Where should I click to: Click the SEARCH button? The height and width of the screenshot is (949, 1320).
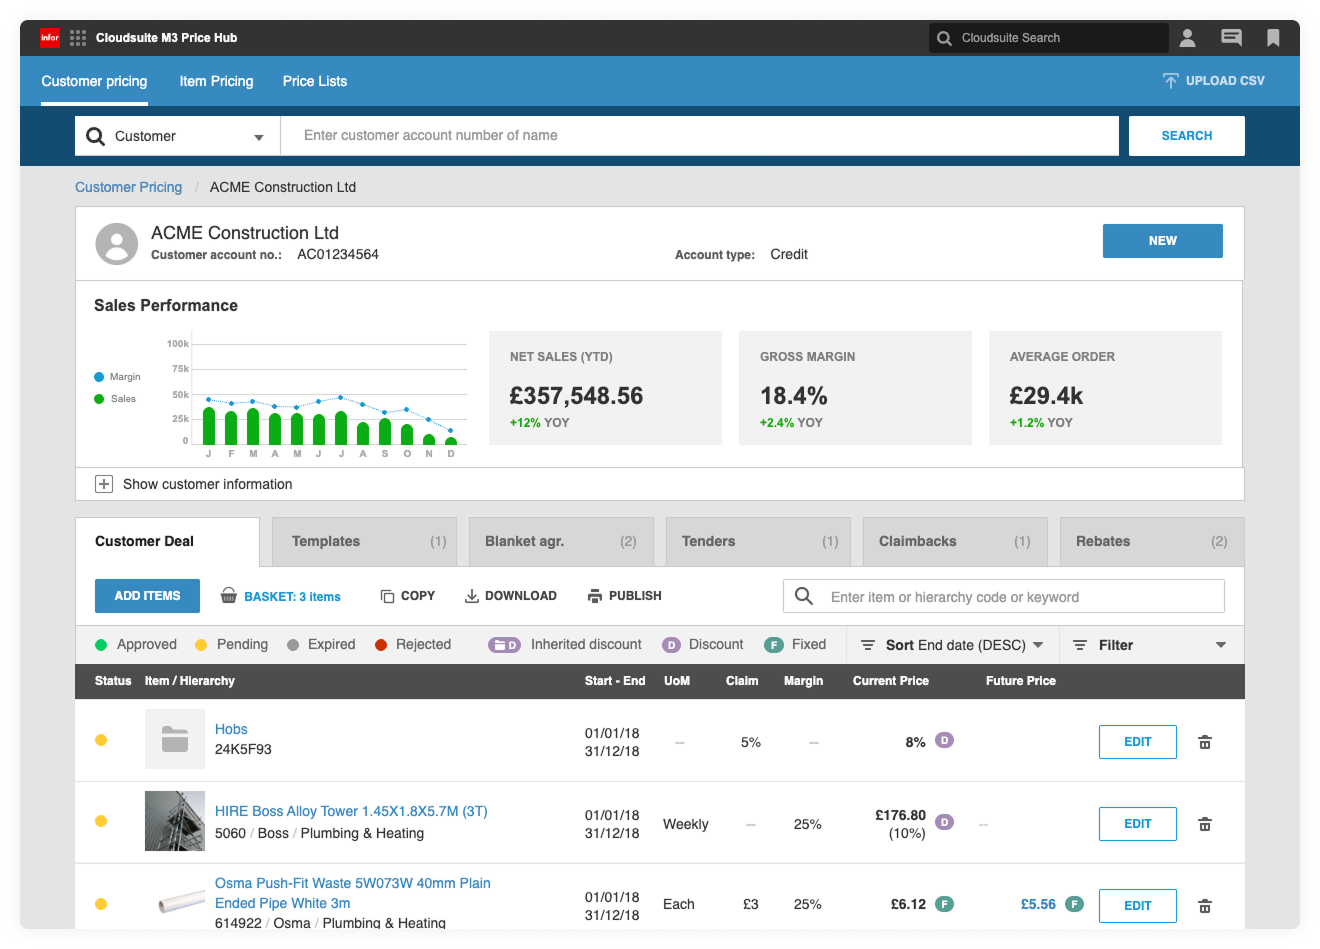(x=1187, y=136)
